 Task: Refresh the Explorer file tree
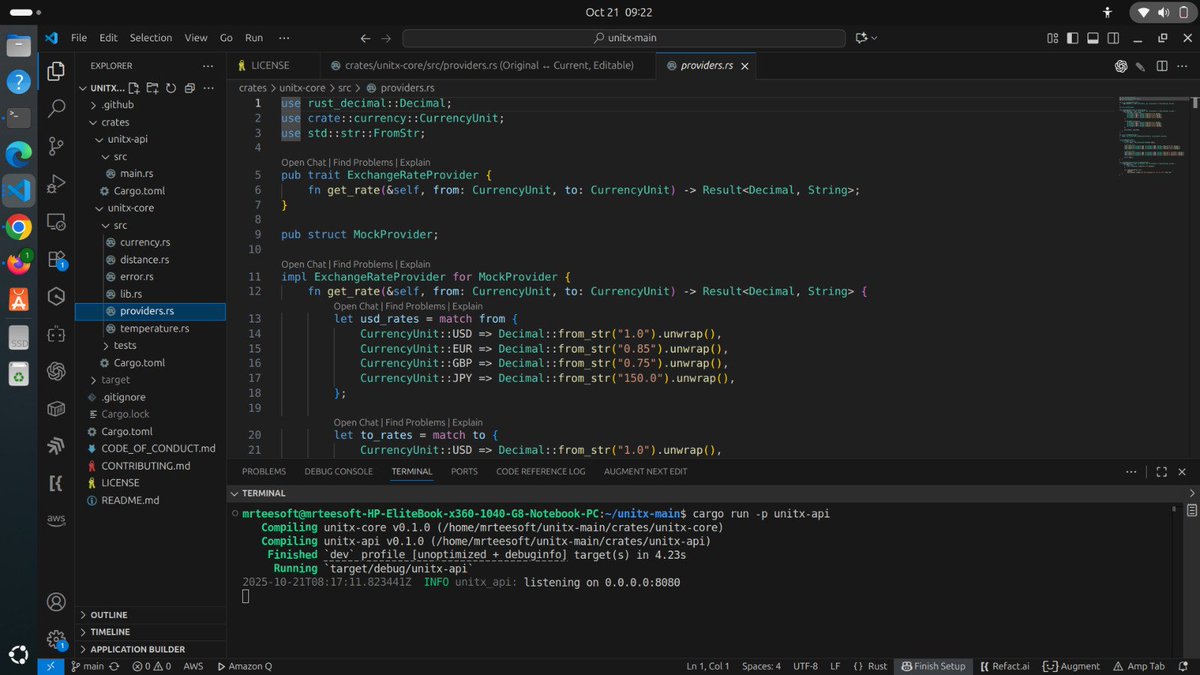(x=171, y=88)
